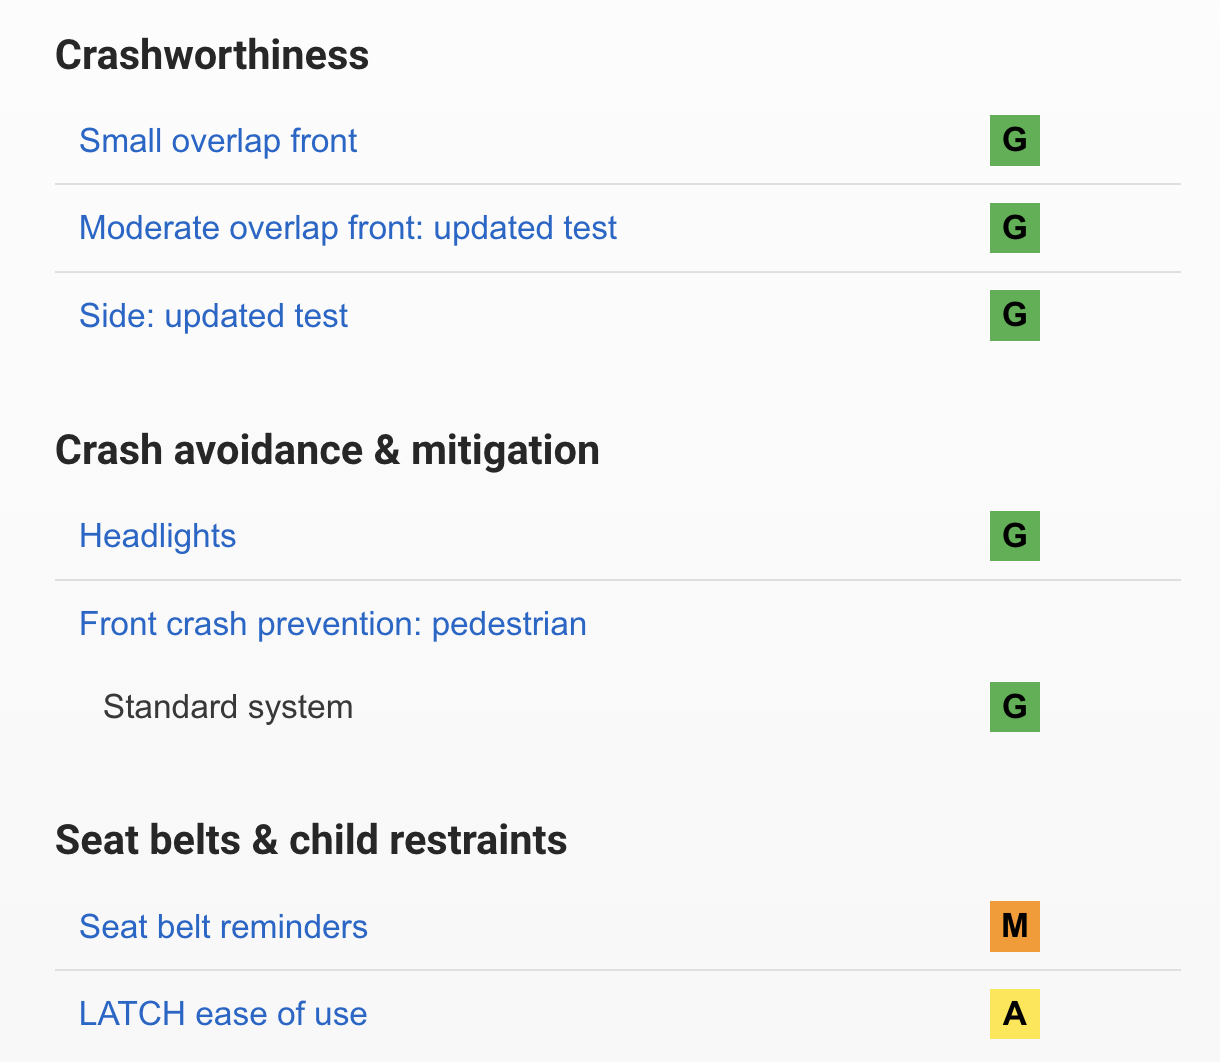
Task: Click the Small overlap front table row
Action: click(618, 141)
